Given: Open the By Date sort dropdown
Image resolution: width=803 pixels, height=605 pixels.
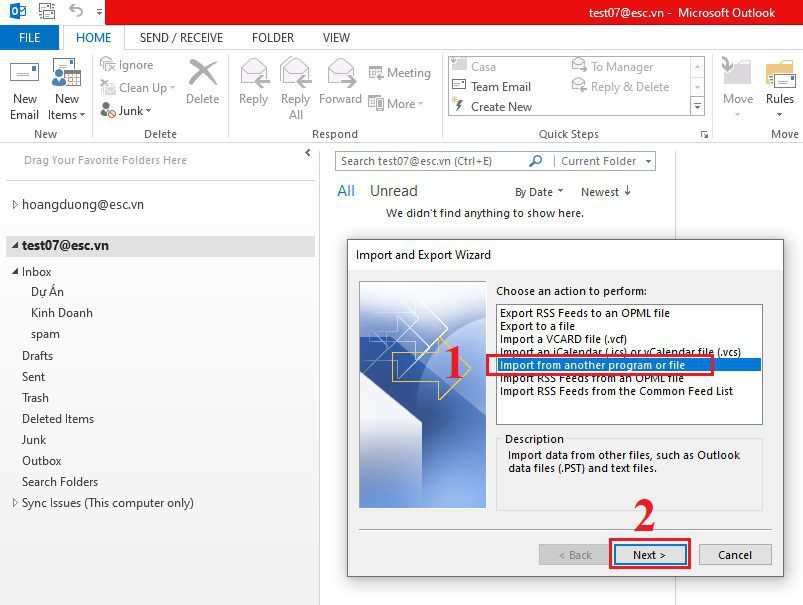Looking at the screenshot, I should point(538,192).
